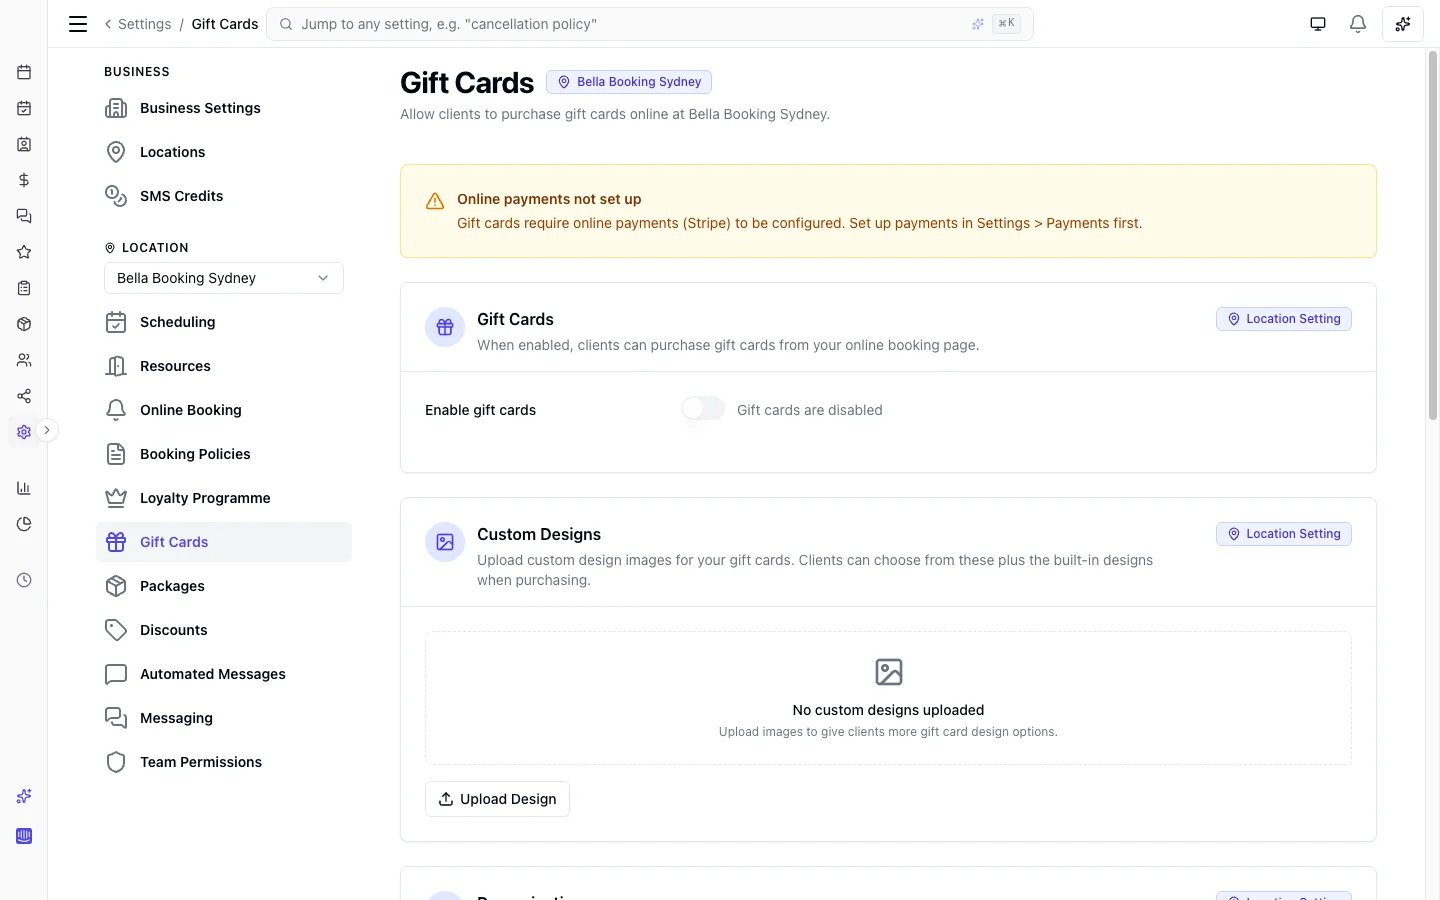Open Online Booking settings
1440x900 pixels.
pos(224,410)
